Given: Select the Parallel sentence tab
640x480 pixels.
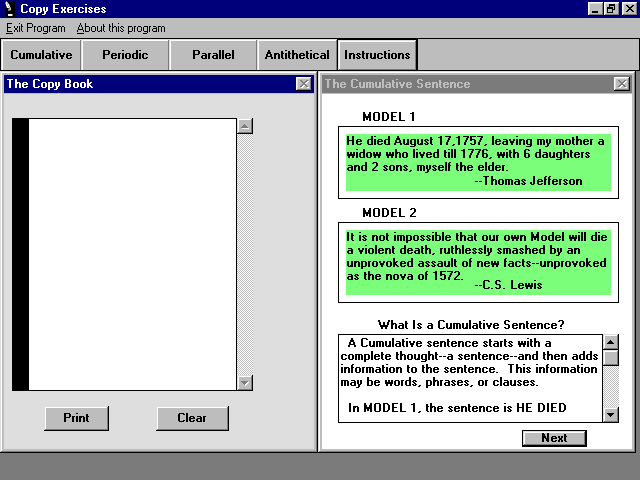Looking at the screenshot, I should tap(213, 55).
